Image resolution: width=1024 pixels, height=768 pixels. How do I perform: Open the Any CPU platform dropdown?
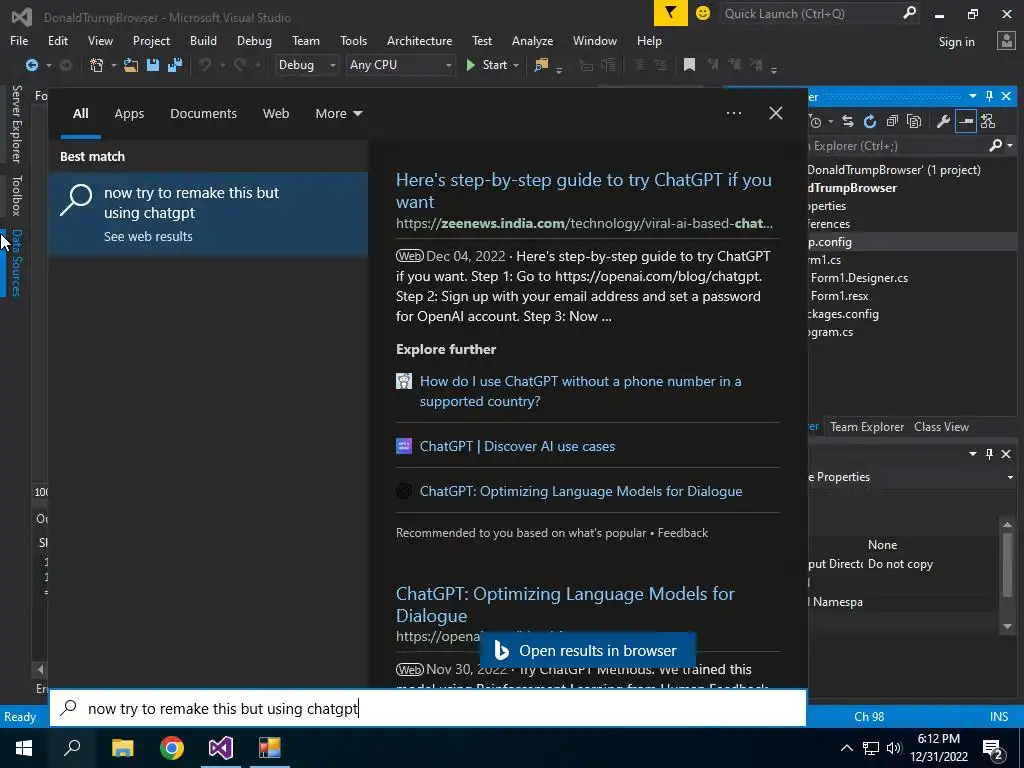[400, 65]
